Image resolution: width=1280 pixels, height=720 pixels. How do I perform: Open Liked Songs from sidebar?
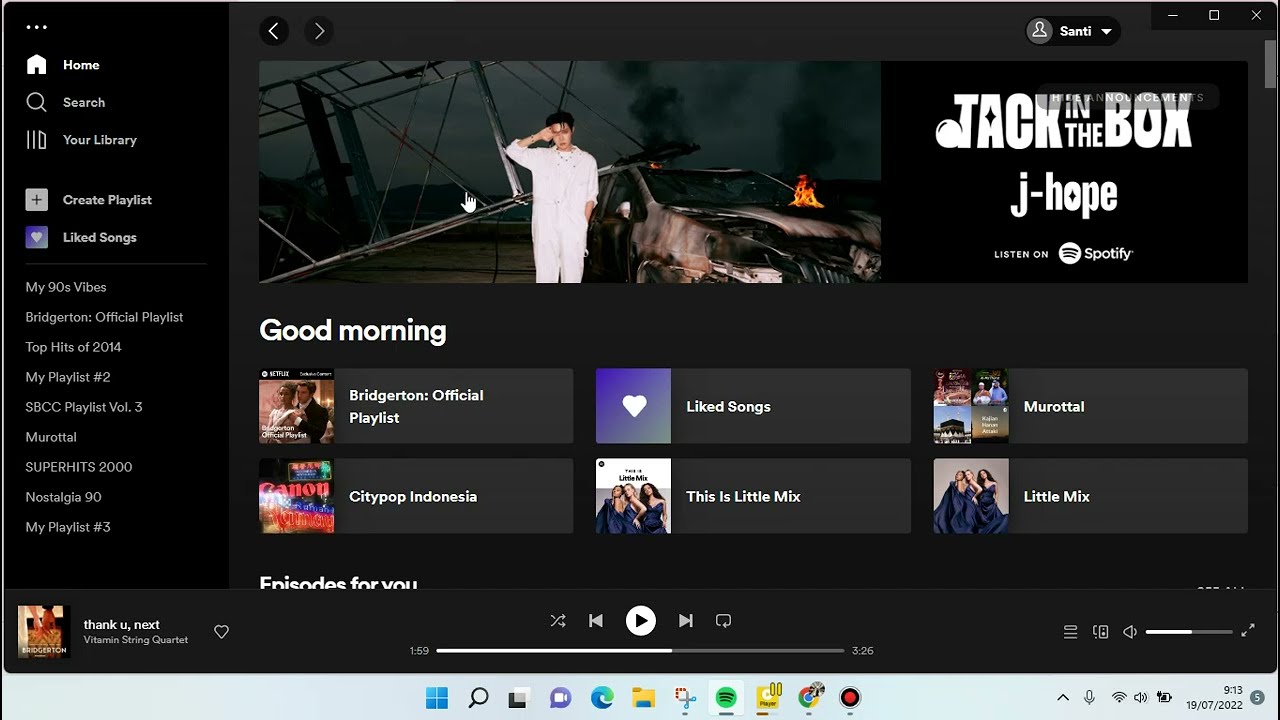pos(81,237)
